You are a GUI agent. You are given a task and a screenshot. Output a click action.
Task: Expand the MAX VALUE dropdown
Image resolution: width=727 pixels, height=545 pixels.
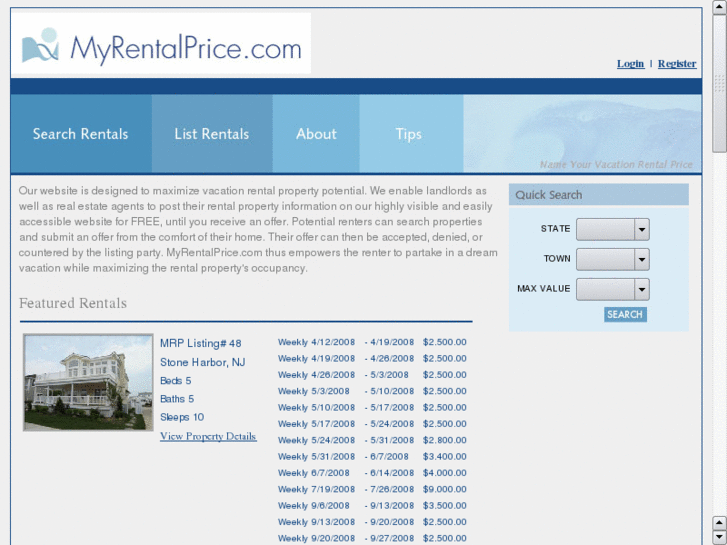coord(612,289)
